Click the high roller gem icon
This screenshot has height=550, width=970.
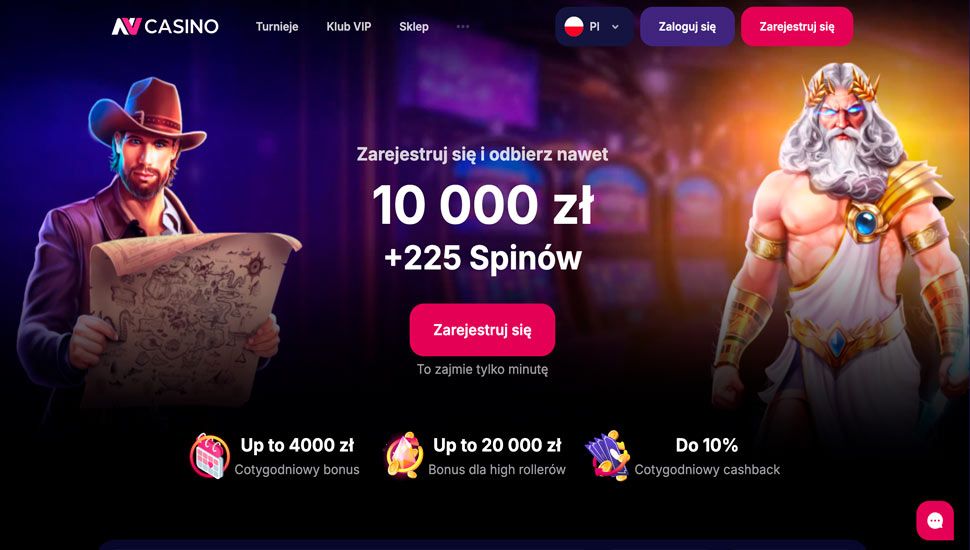pyautogui.click(x=403, y=455)
